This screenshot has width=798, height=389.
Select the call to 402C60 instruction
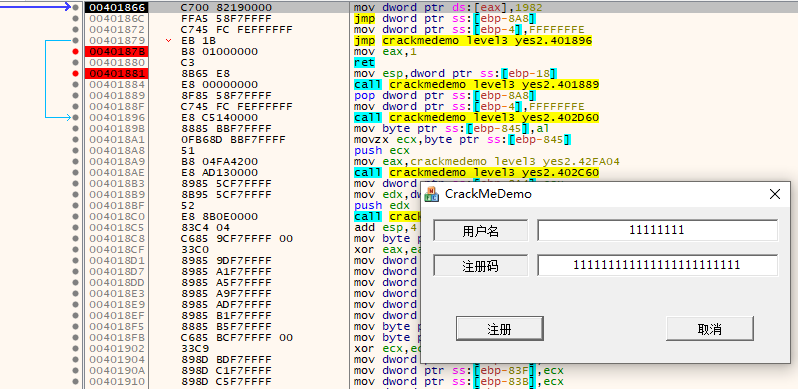[x=476, y=173]
